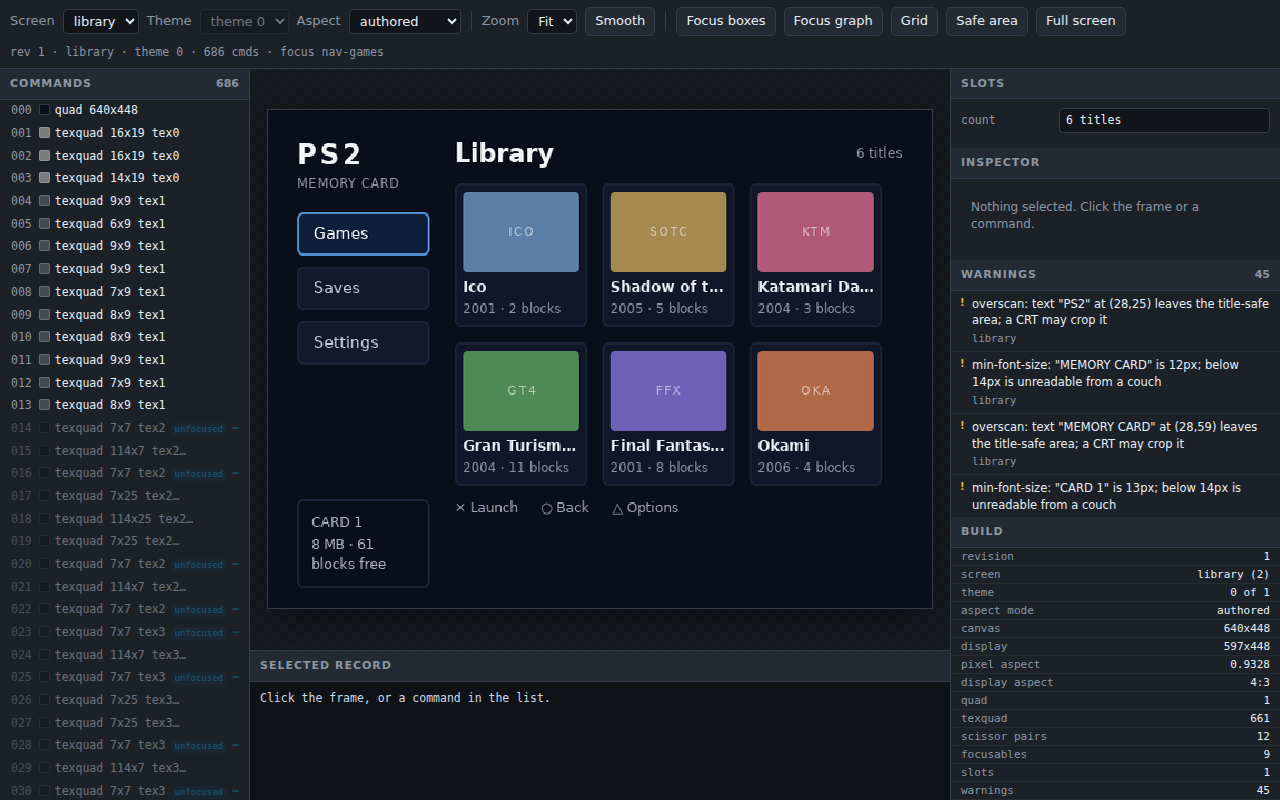Click the "focusables" row in the Build table
The image size is (1280, 800).
coord(1115,755)
